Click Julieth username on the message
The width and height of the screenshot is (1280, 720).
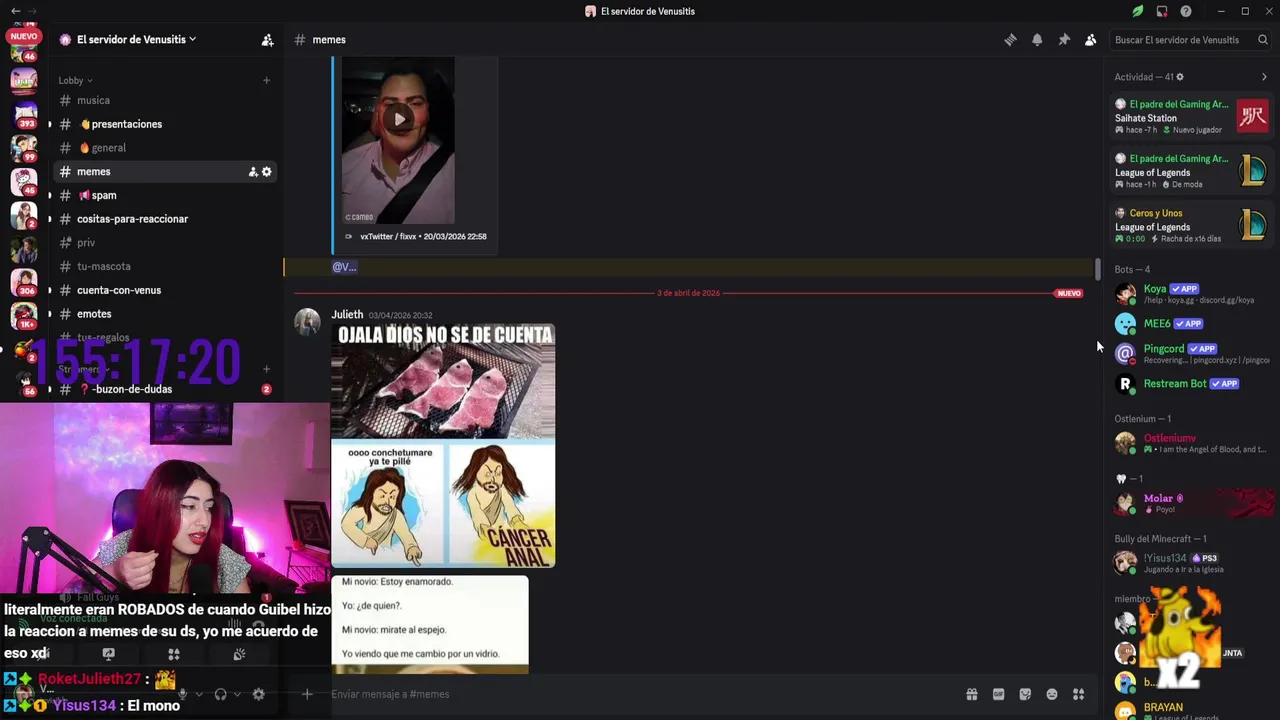tap(347, 314)
